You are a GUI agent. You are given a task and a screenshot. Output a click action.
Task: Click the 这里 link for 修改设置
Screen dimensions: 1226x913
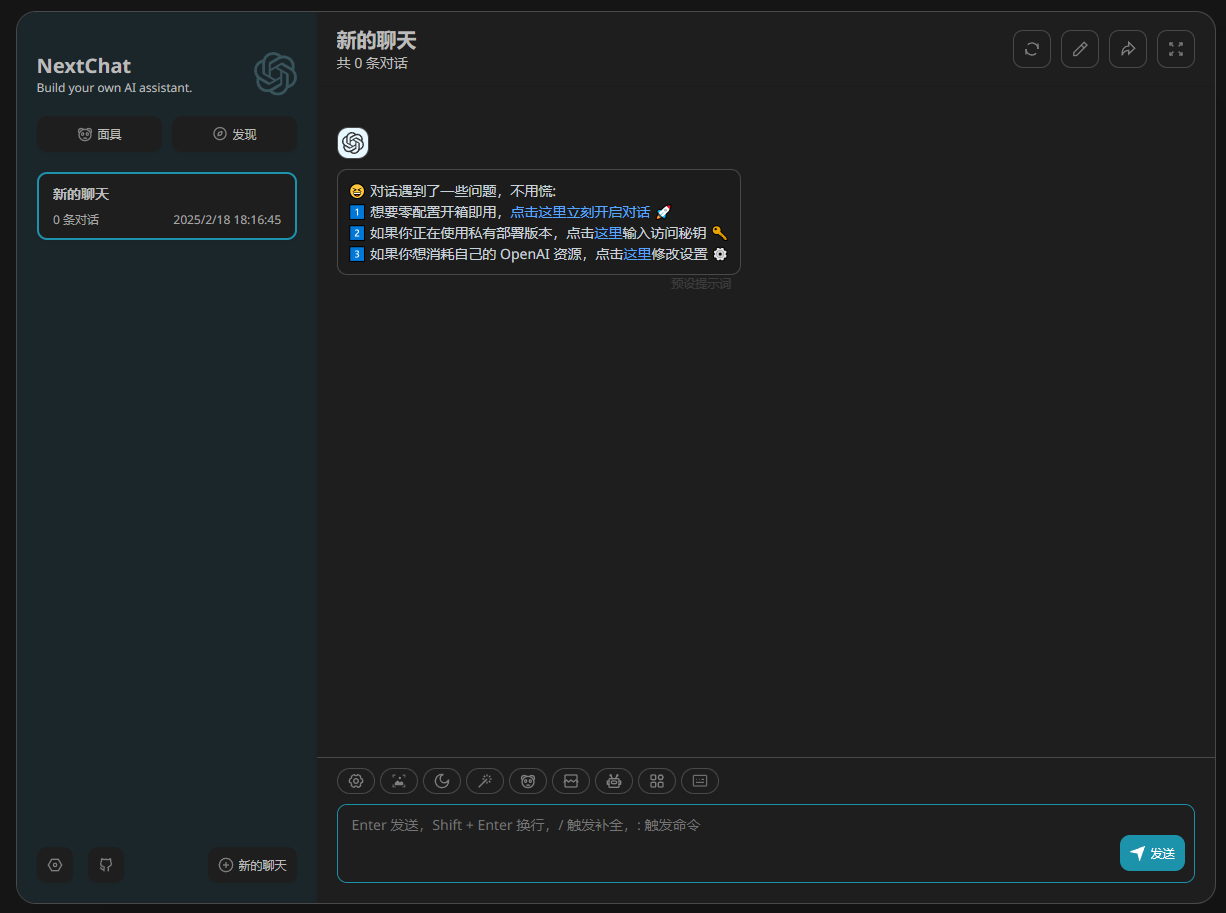(637, 254)
